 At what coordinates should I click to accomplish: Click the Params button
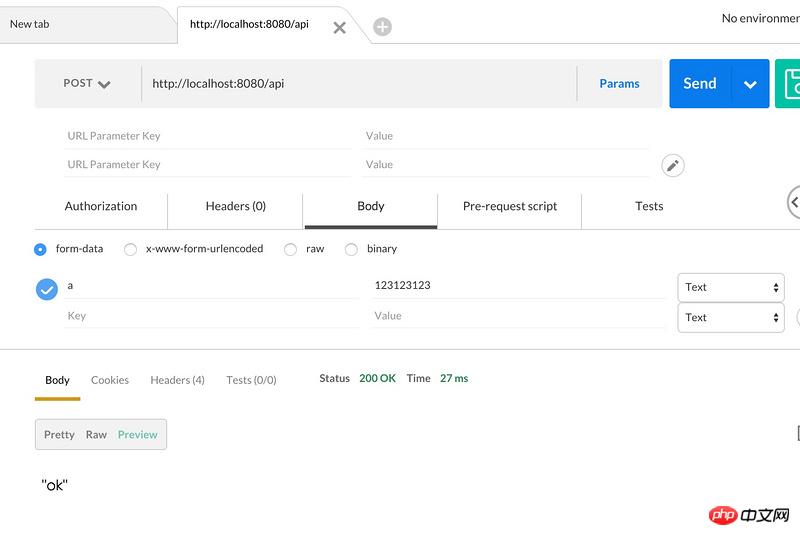click(619, 84)
